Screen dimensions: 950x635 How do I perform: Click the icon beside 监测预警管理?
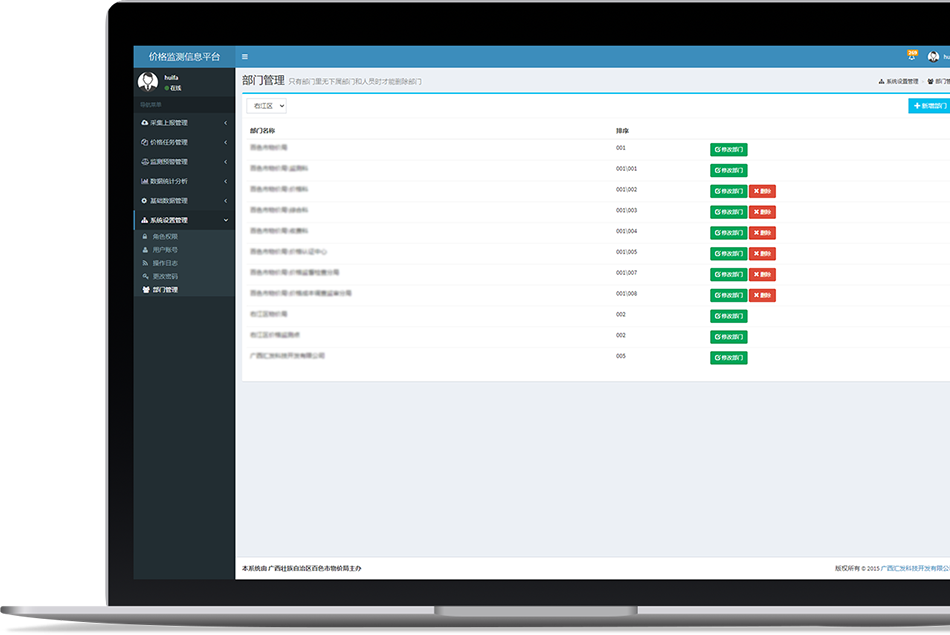(x=144, y=162)
